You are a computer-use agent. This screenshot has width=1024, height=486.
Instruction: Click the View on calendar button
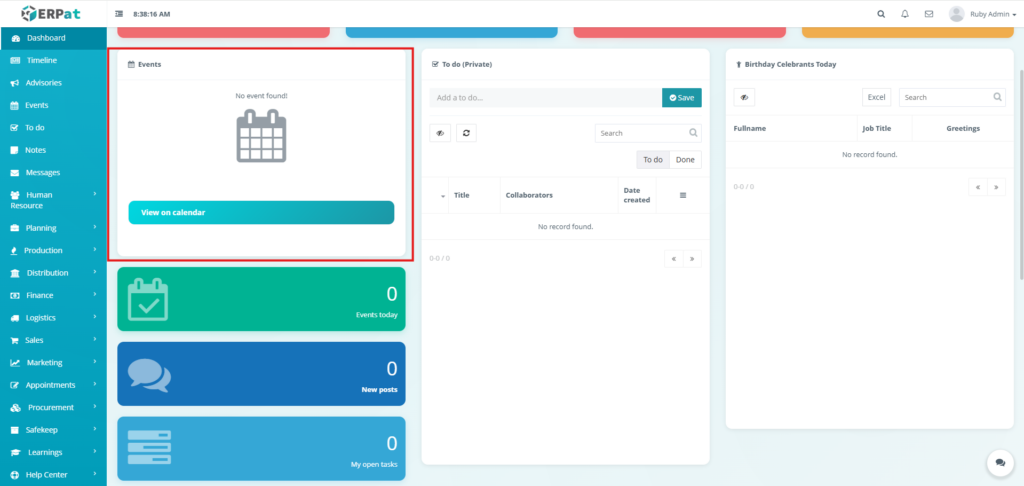261,212
